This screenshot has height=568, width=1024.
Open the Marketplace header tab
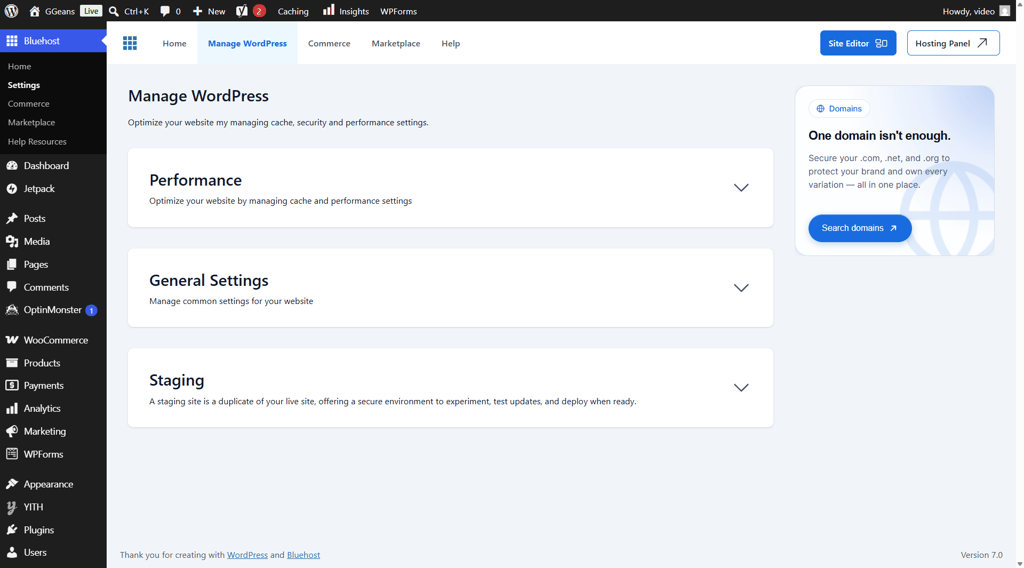tap(396, 43)
